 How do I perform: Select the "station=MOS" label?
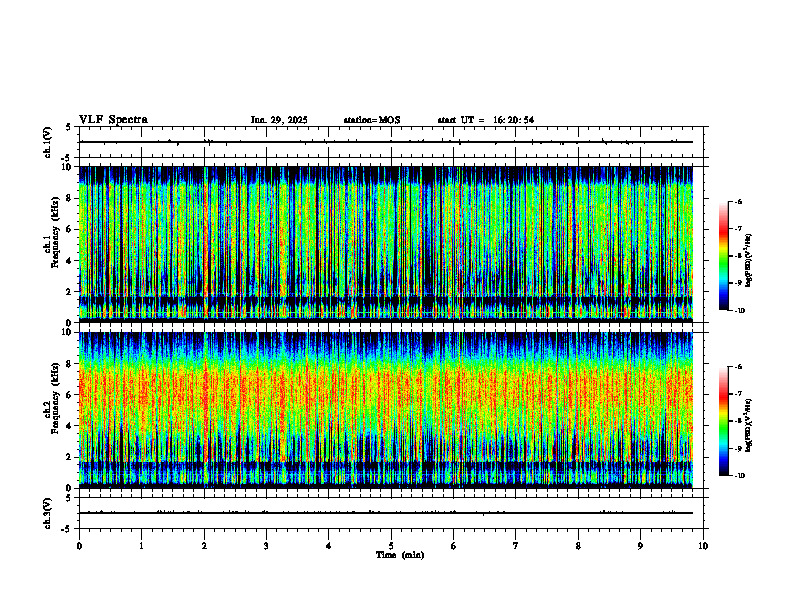pos(372,120)
